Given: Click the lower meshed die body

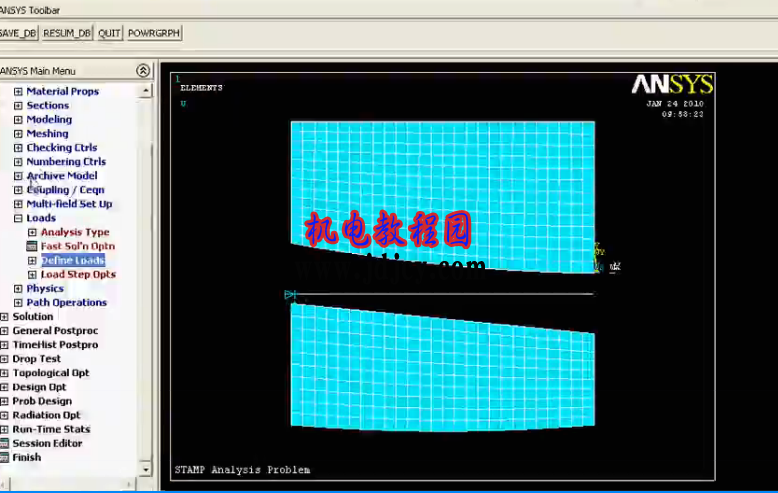Looking at the screenshot, I should (443, 370).
